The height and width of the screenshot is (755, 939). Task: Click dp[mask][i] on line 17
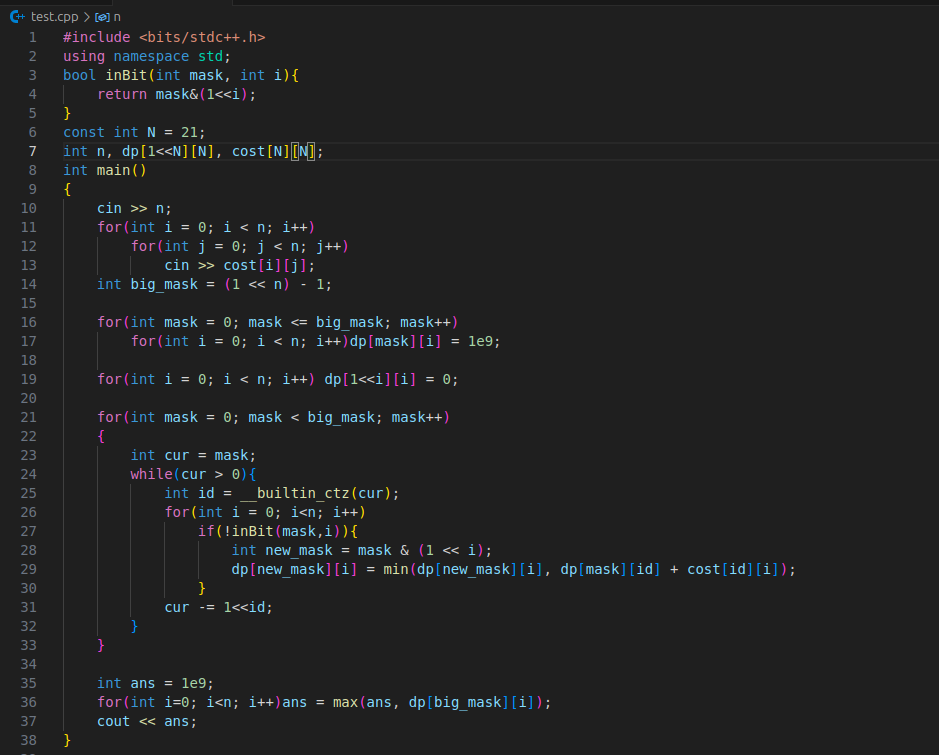(x=396, y=341)
